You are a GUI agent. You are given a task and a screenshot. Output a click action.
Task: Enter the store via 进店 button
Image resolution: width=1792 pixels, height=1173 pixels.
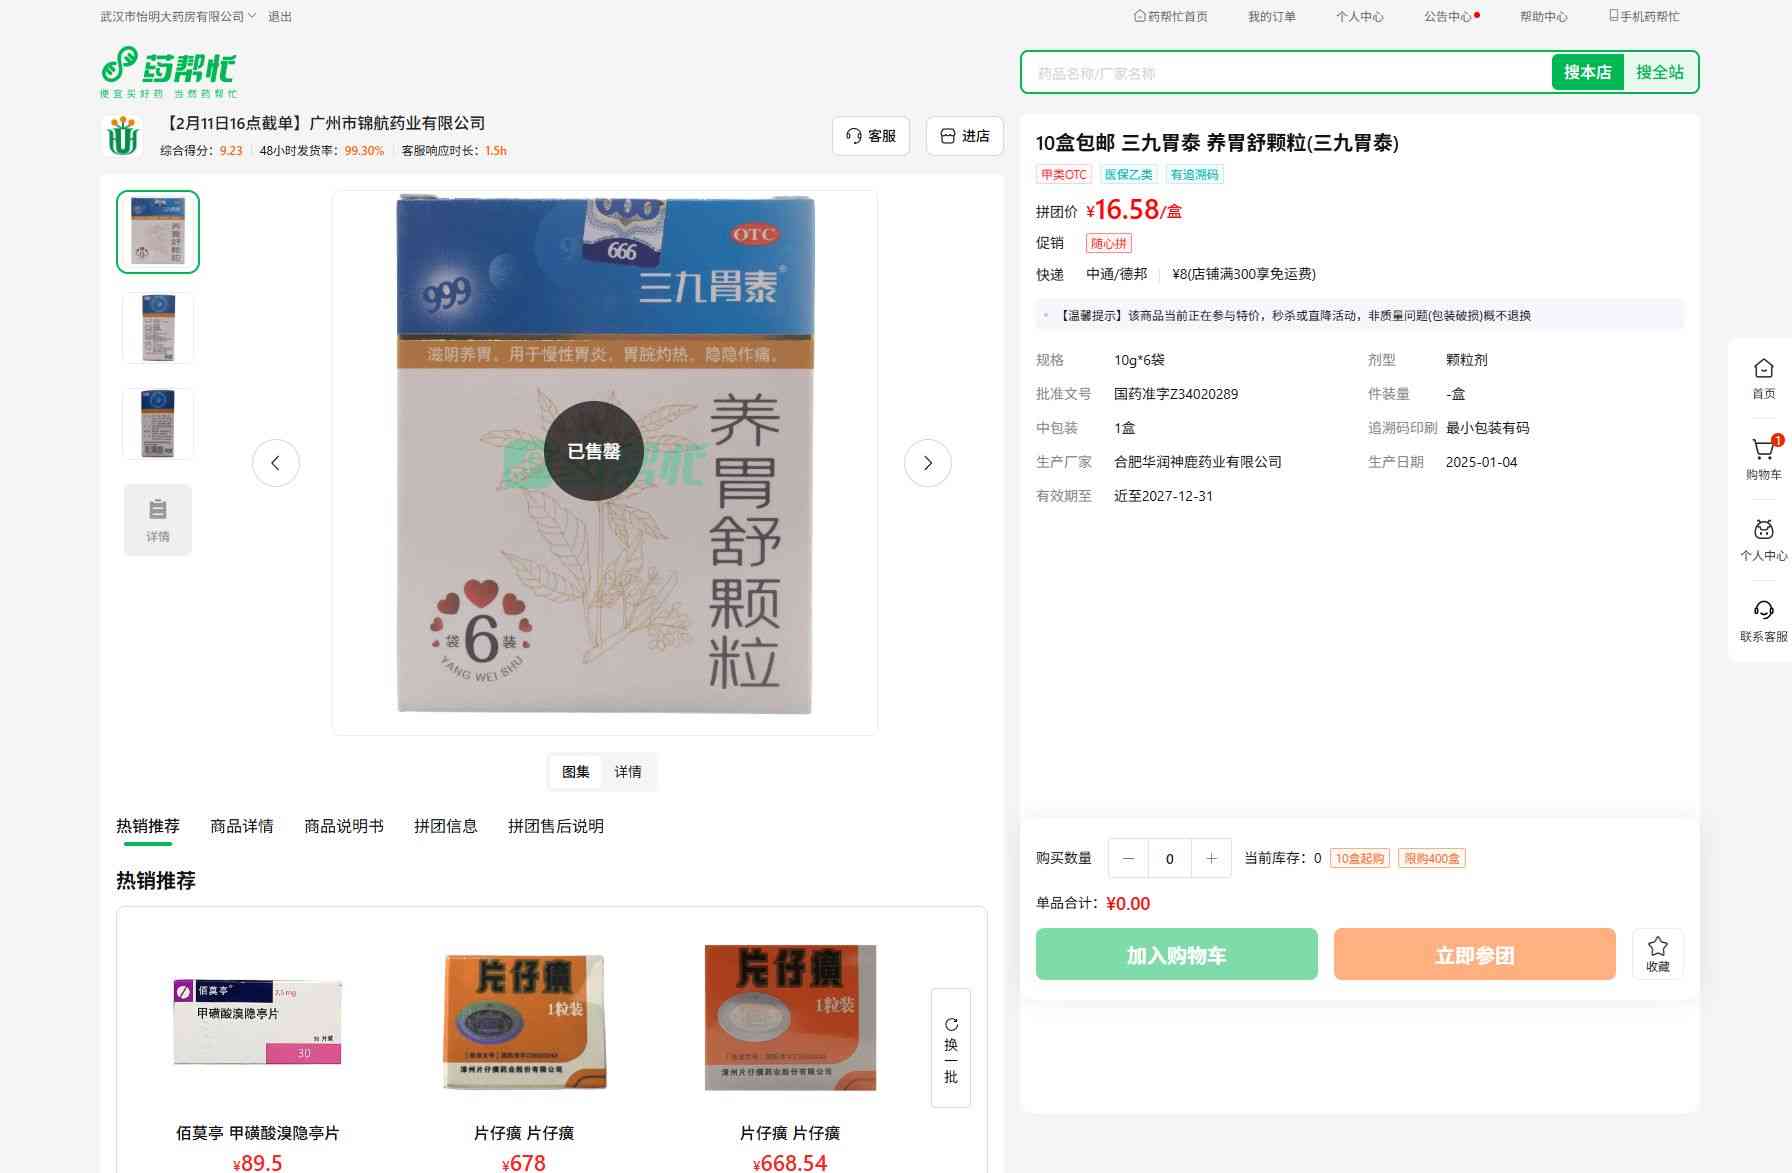point(964,136)
